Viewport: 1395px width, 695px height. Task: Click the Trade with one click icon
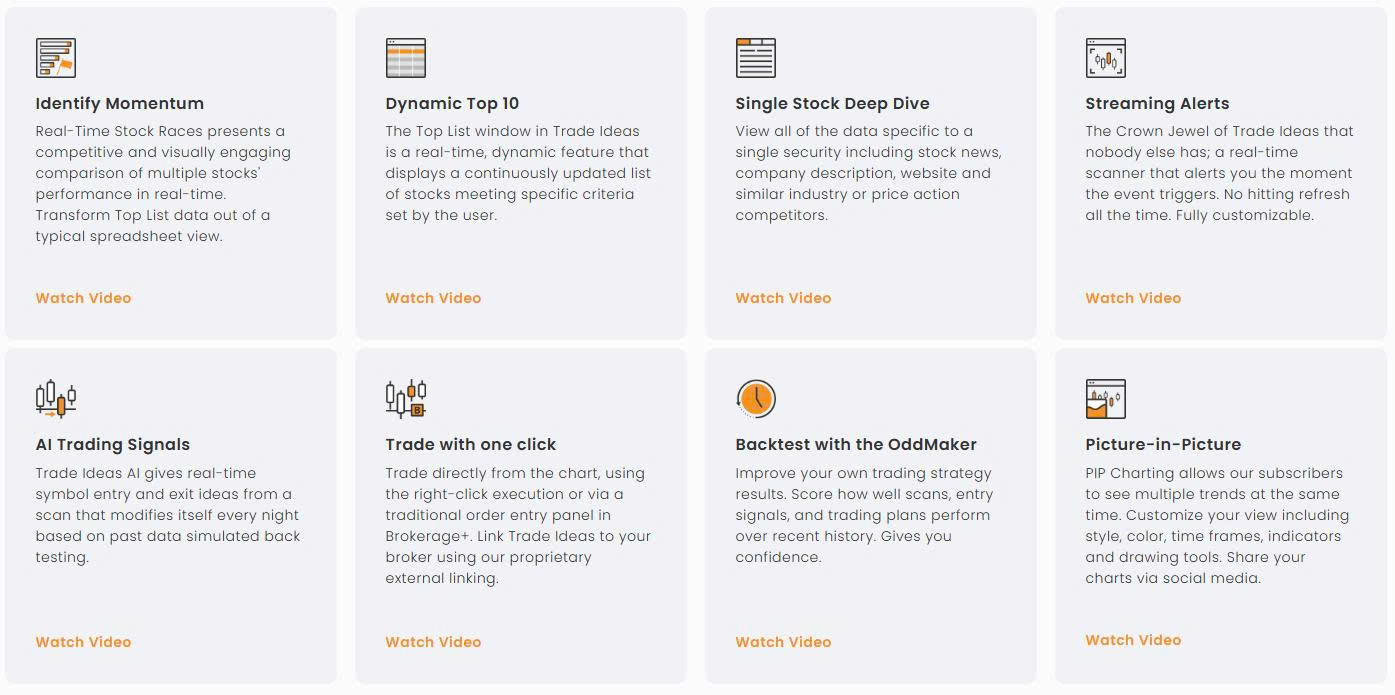406,398
